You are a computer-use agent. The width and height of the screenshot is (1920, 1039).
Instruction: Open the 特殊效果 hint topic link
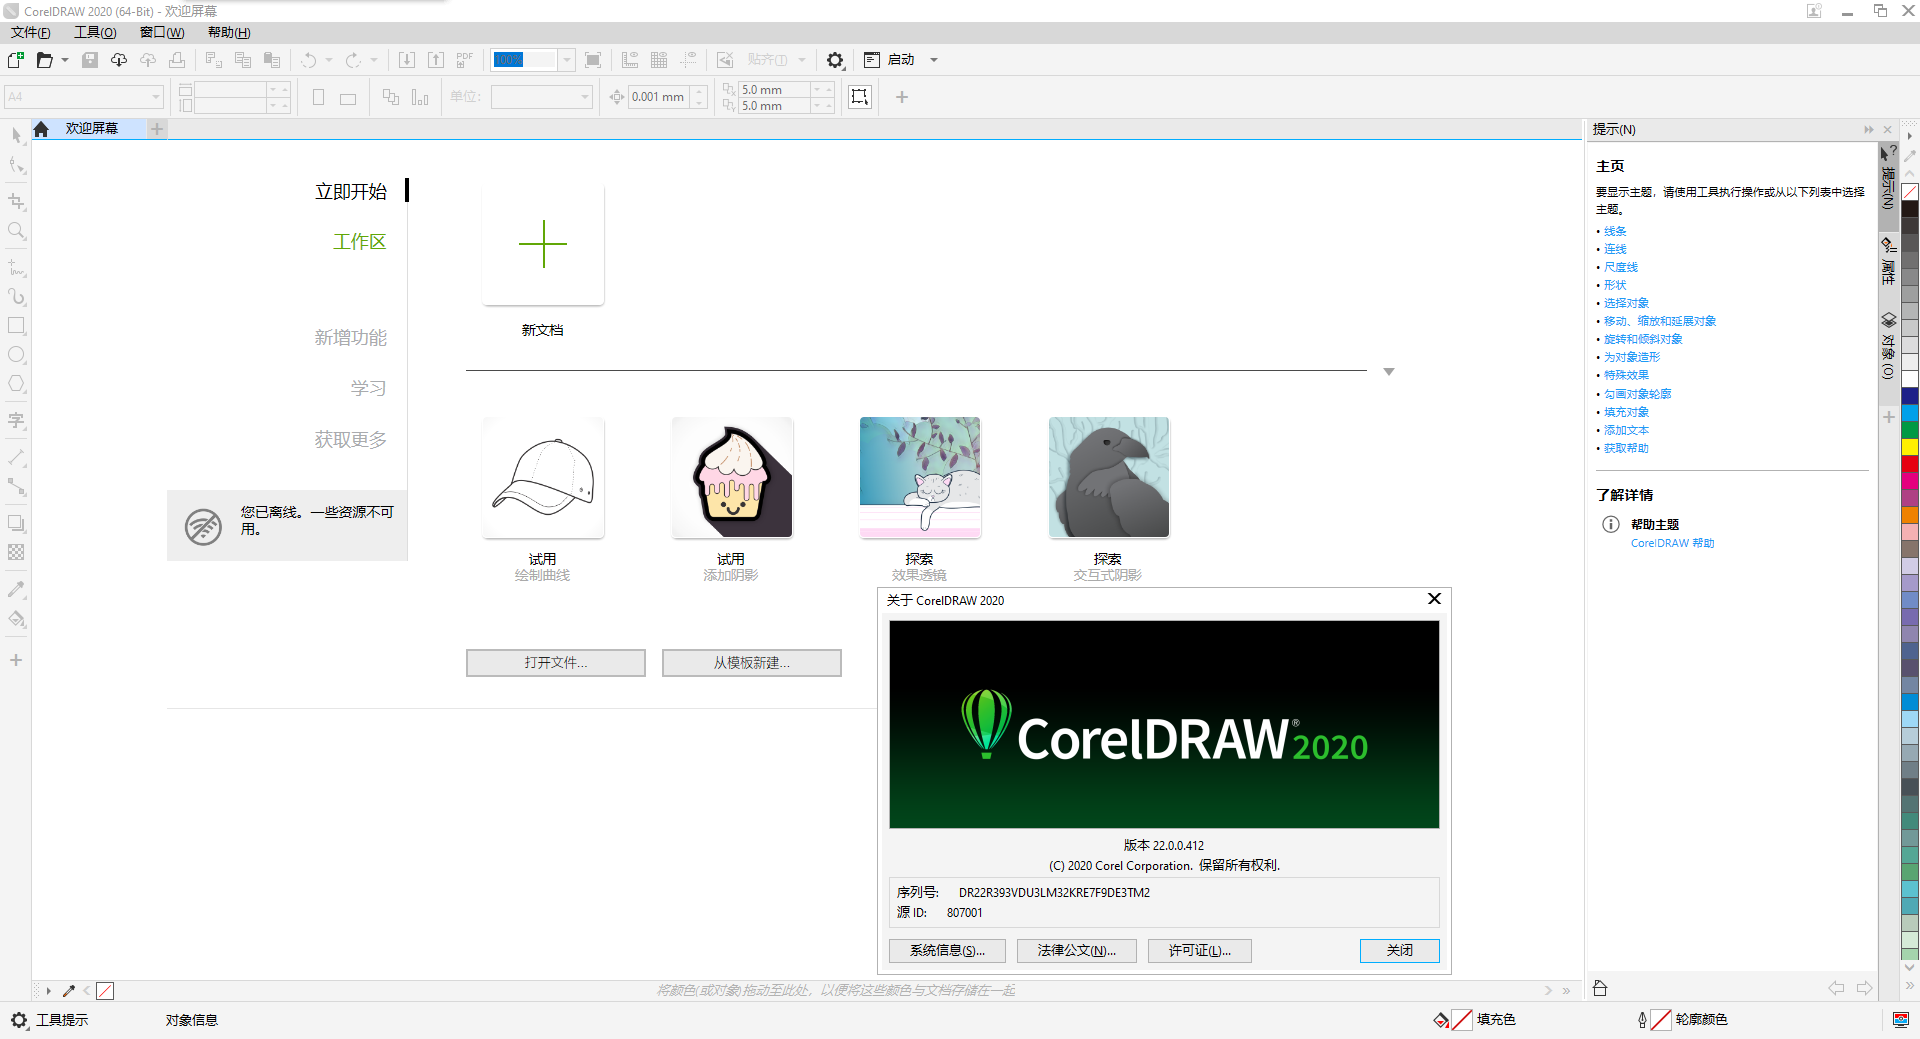[1626, 375]
